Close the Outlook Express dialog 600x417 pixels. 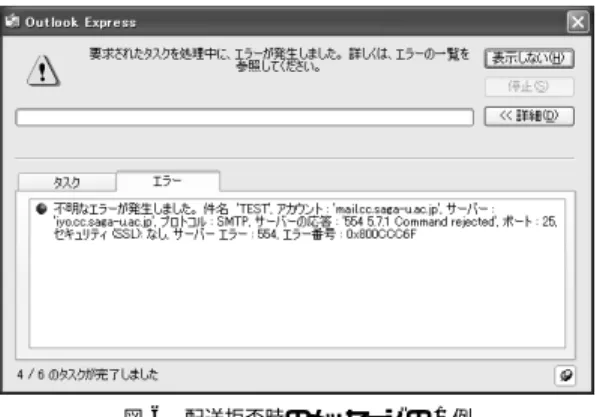[x=578, y=22]
